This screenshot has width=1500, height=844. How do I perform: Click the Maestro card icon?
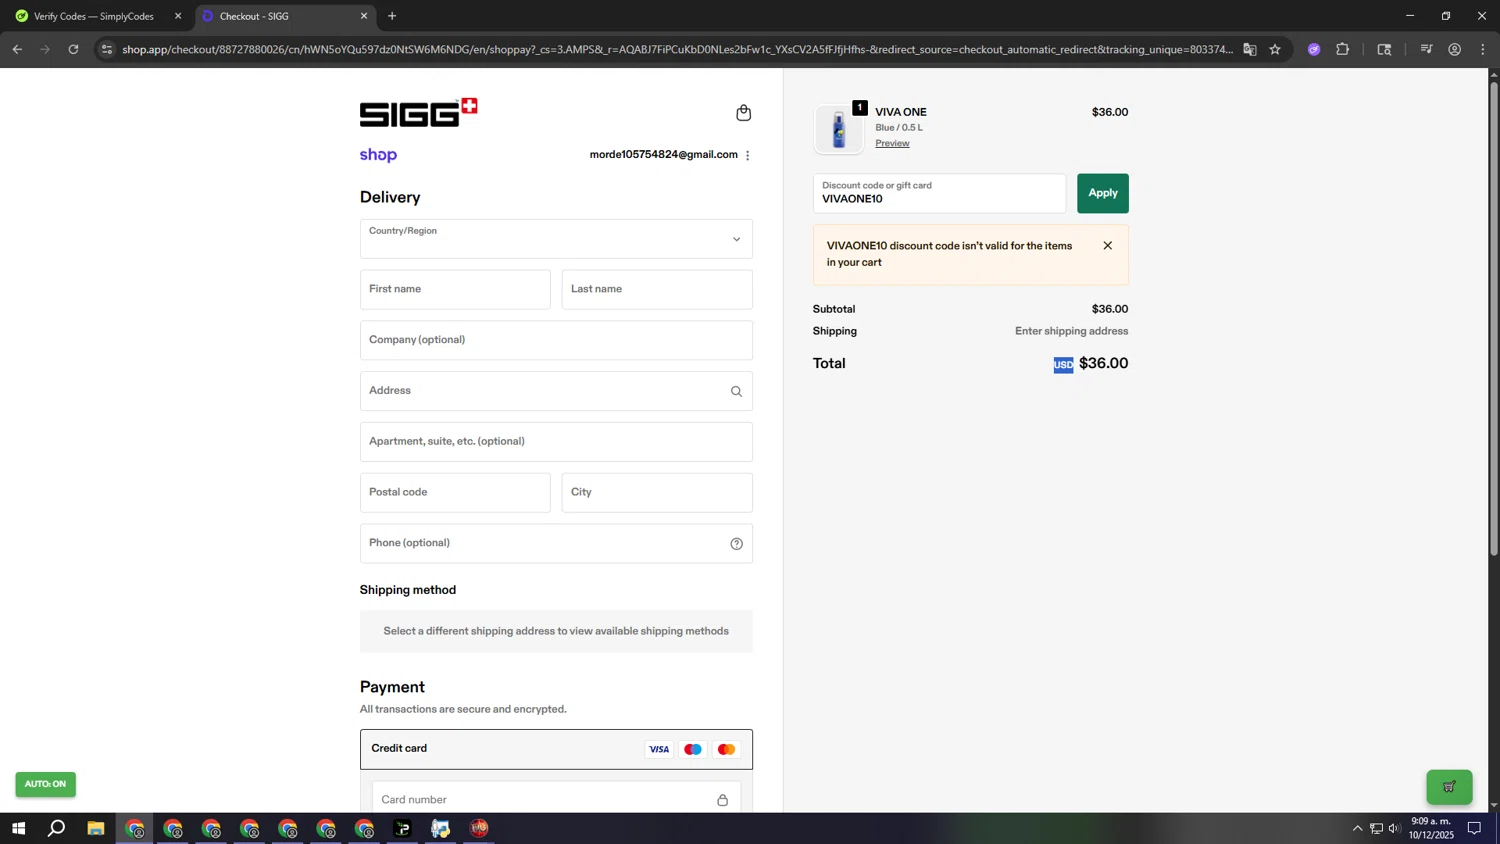[693, 749]
